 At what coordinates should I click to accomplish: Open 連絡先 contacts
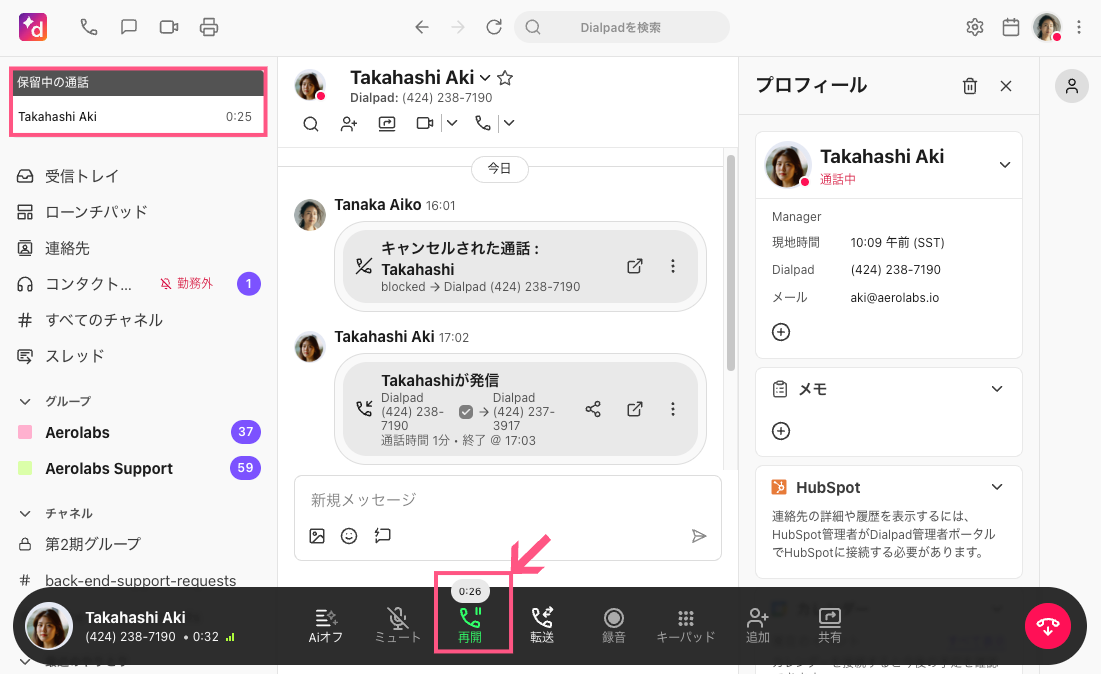(53, 248)
